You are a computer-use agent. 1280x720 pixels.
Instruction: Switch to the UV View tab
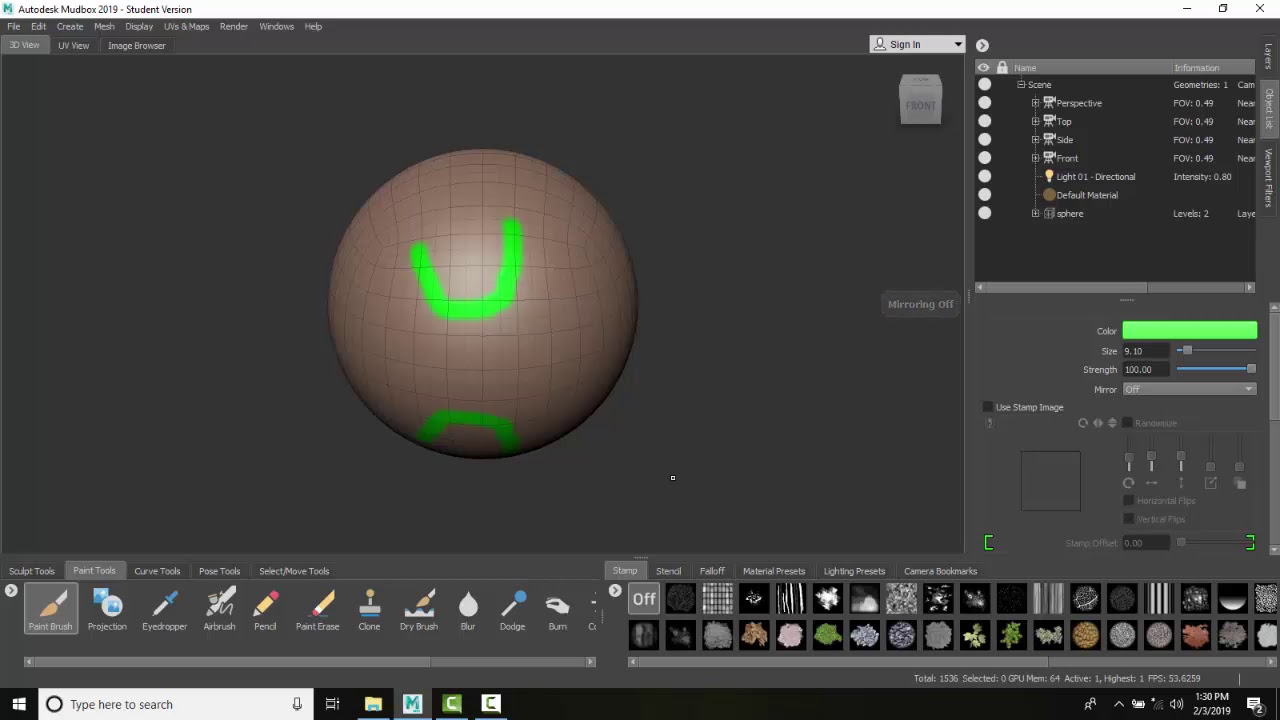(73, 45)
